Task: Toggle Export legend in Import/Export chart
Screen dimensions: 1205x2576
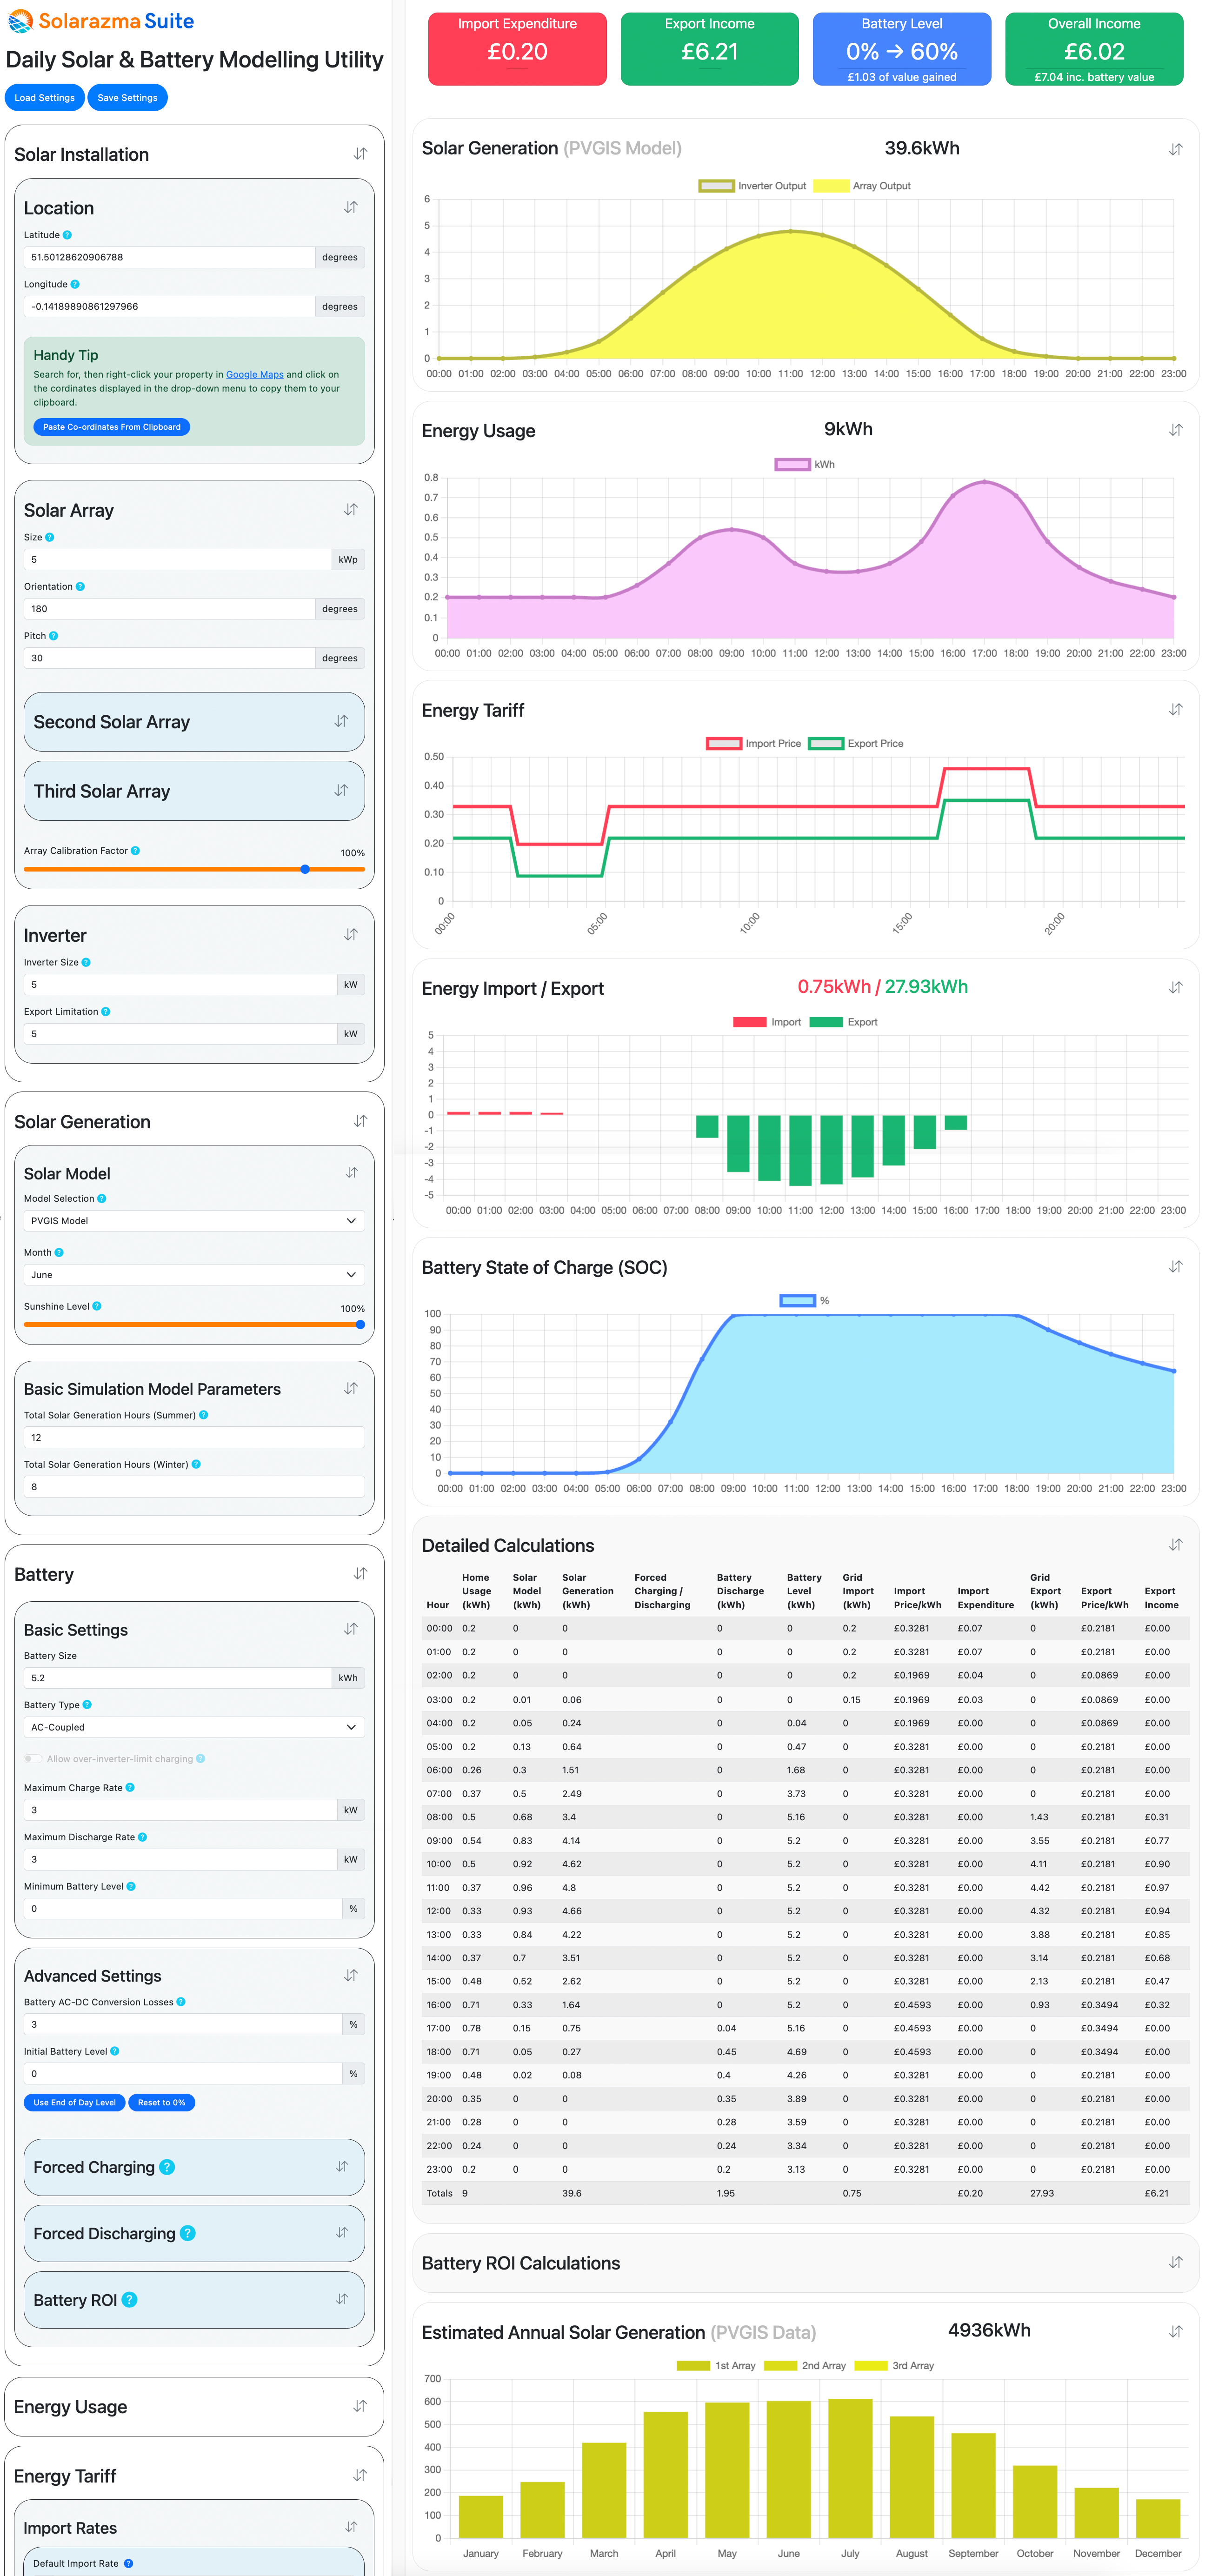Action: tap(844, 1022)
